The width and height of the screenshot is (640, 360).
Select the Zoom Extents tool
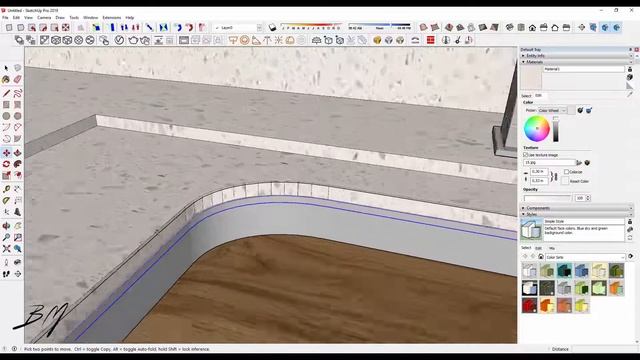[x=6, y=249]
